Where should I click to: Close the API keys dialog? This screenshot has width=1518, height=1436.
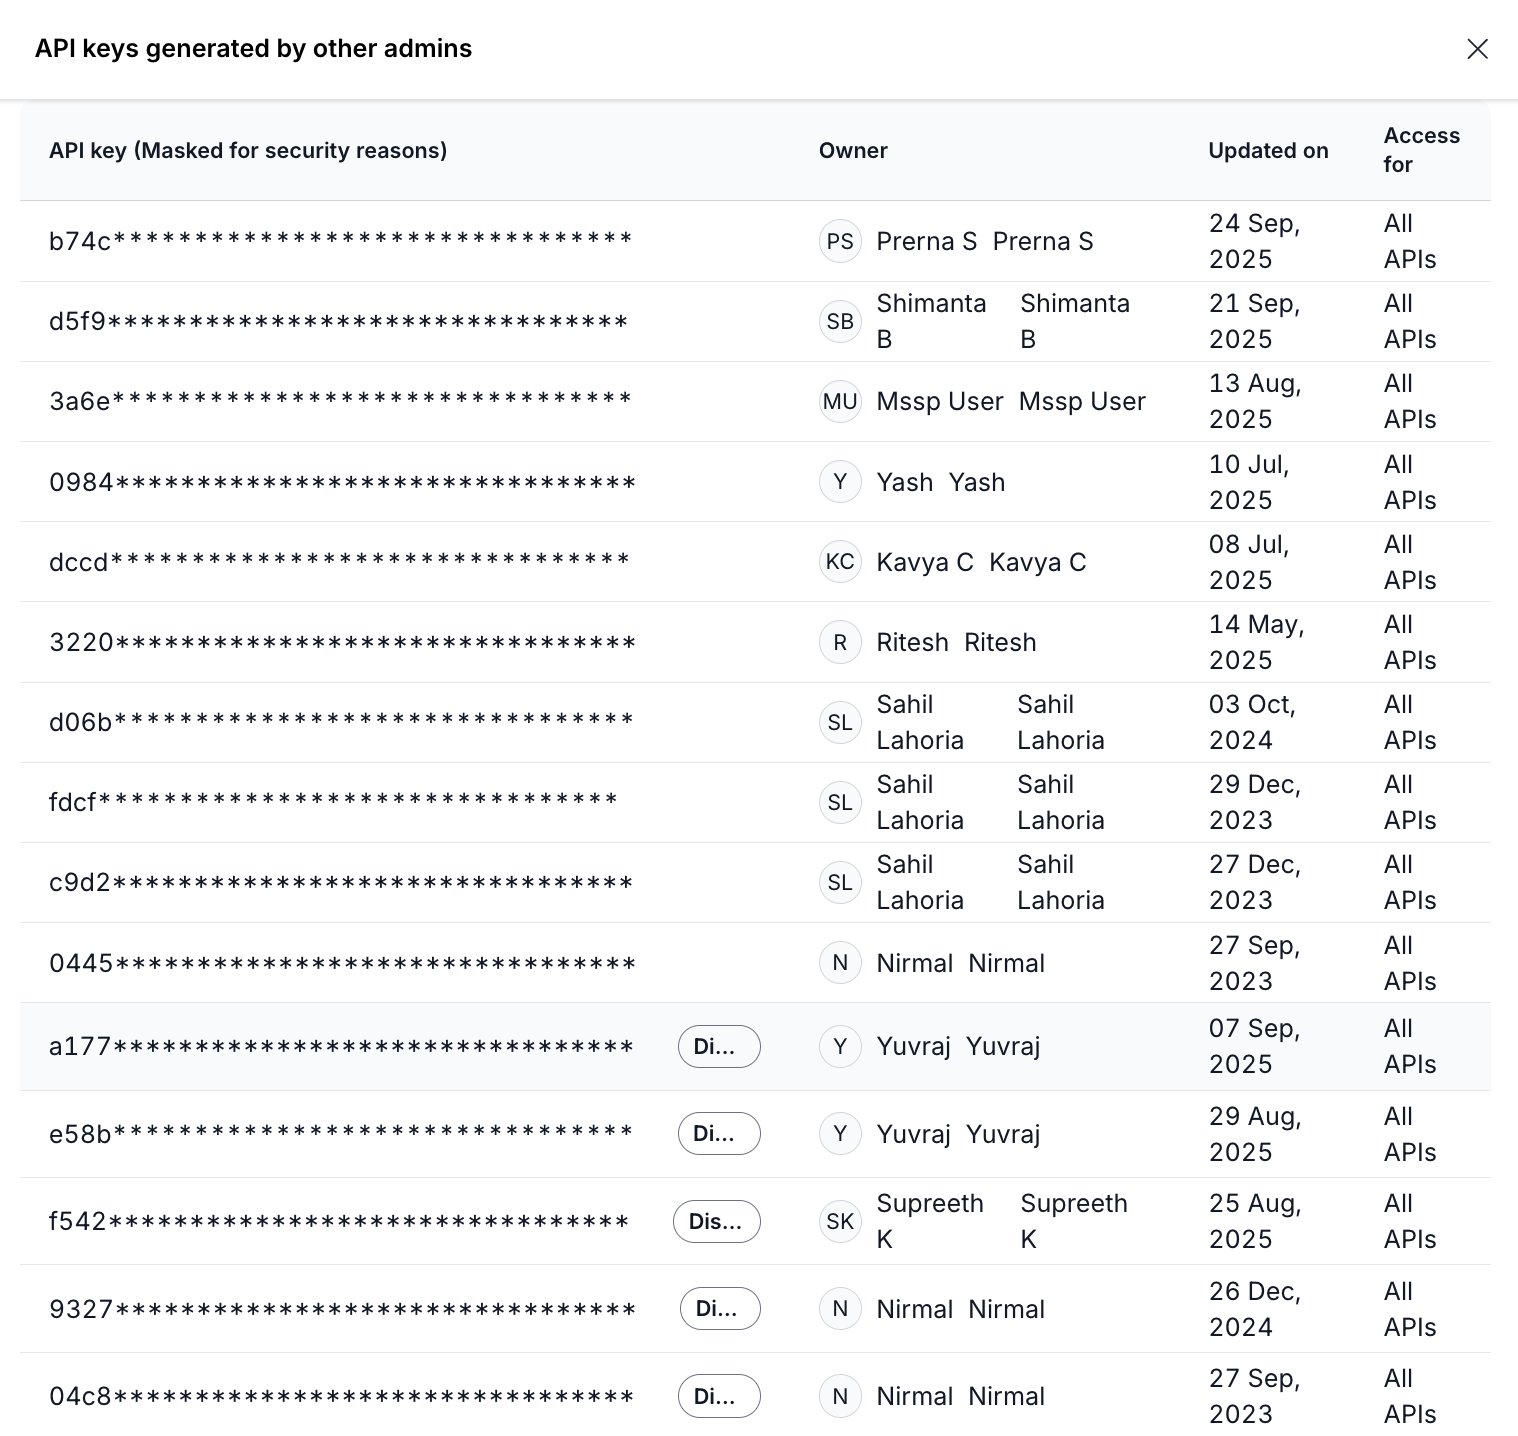[1477, 49]
